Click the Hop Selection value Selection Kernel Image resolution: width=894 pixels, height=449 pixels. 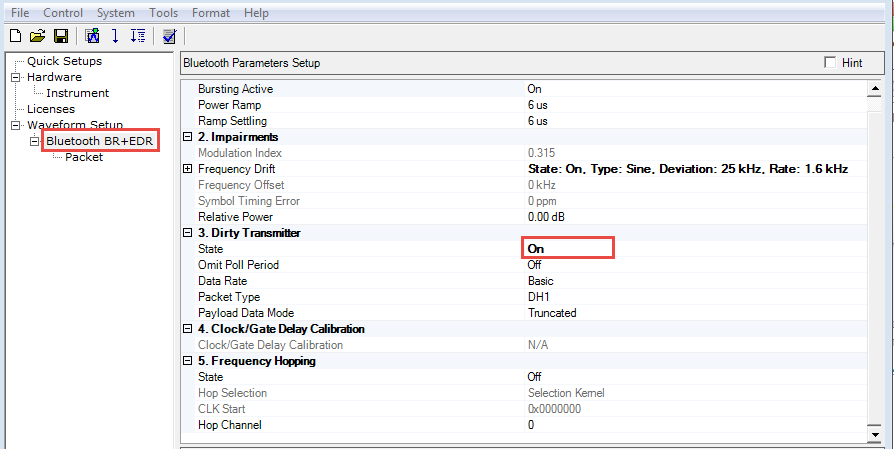pos(566,393)
